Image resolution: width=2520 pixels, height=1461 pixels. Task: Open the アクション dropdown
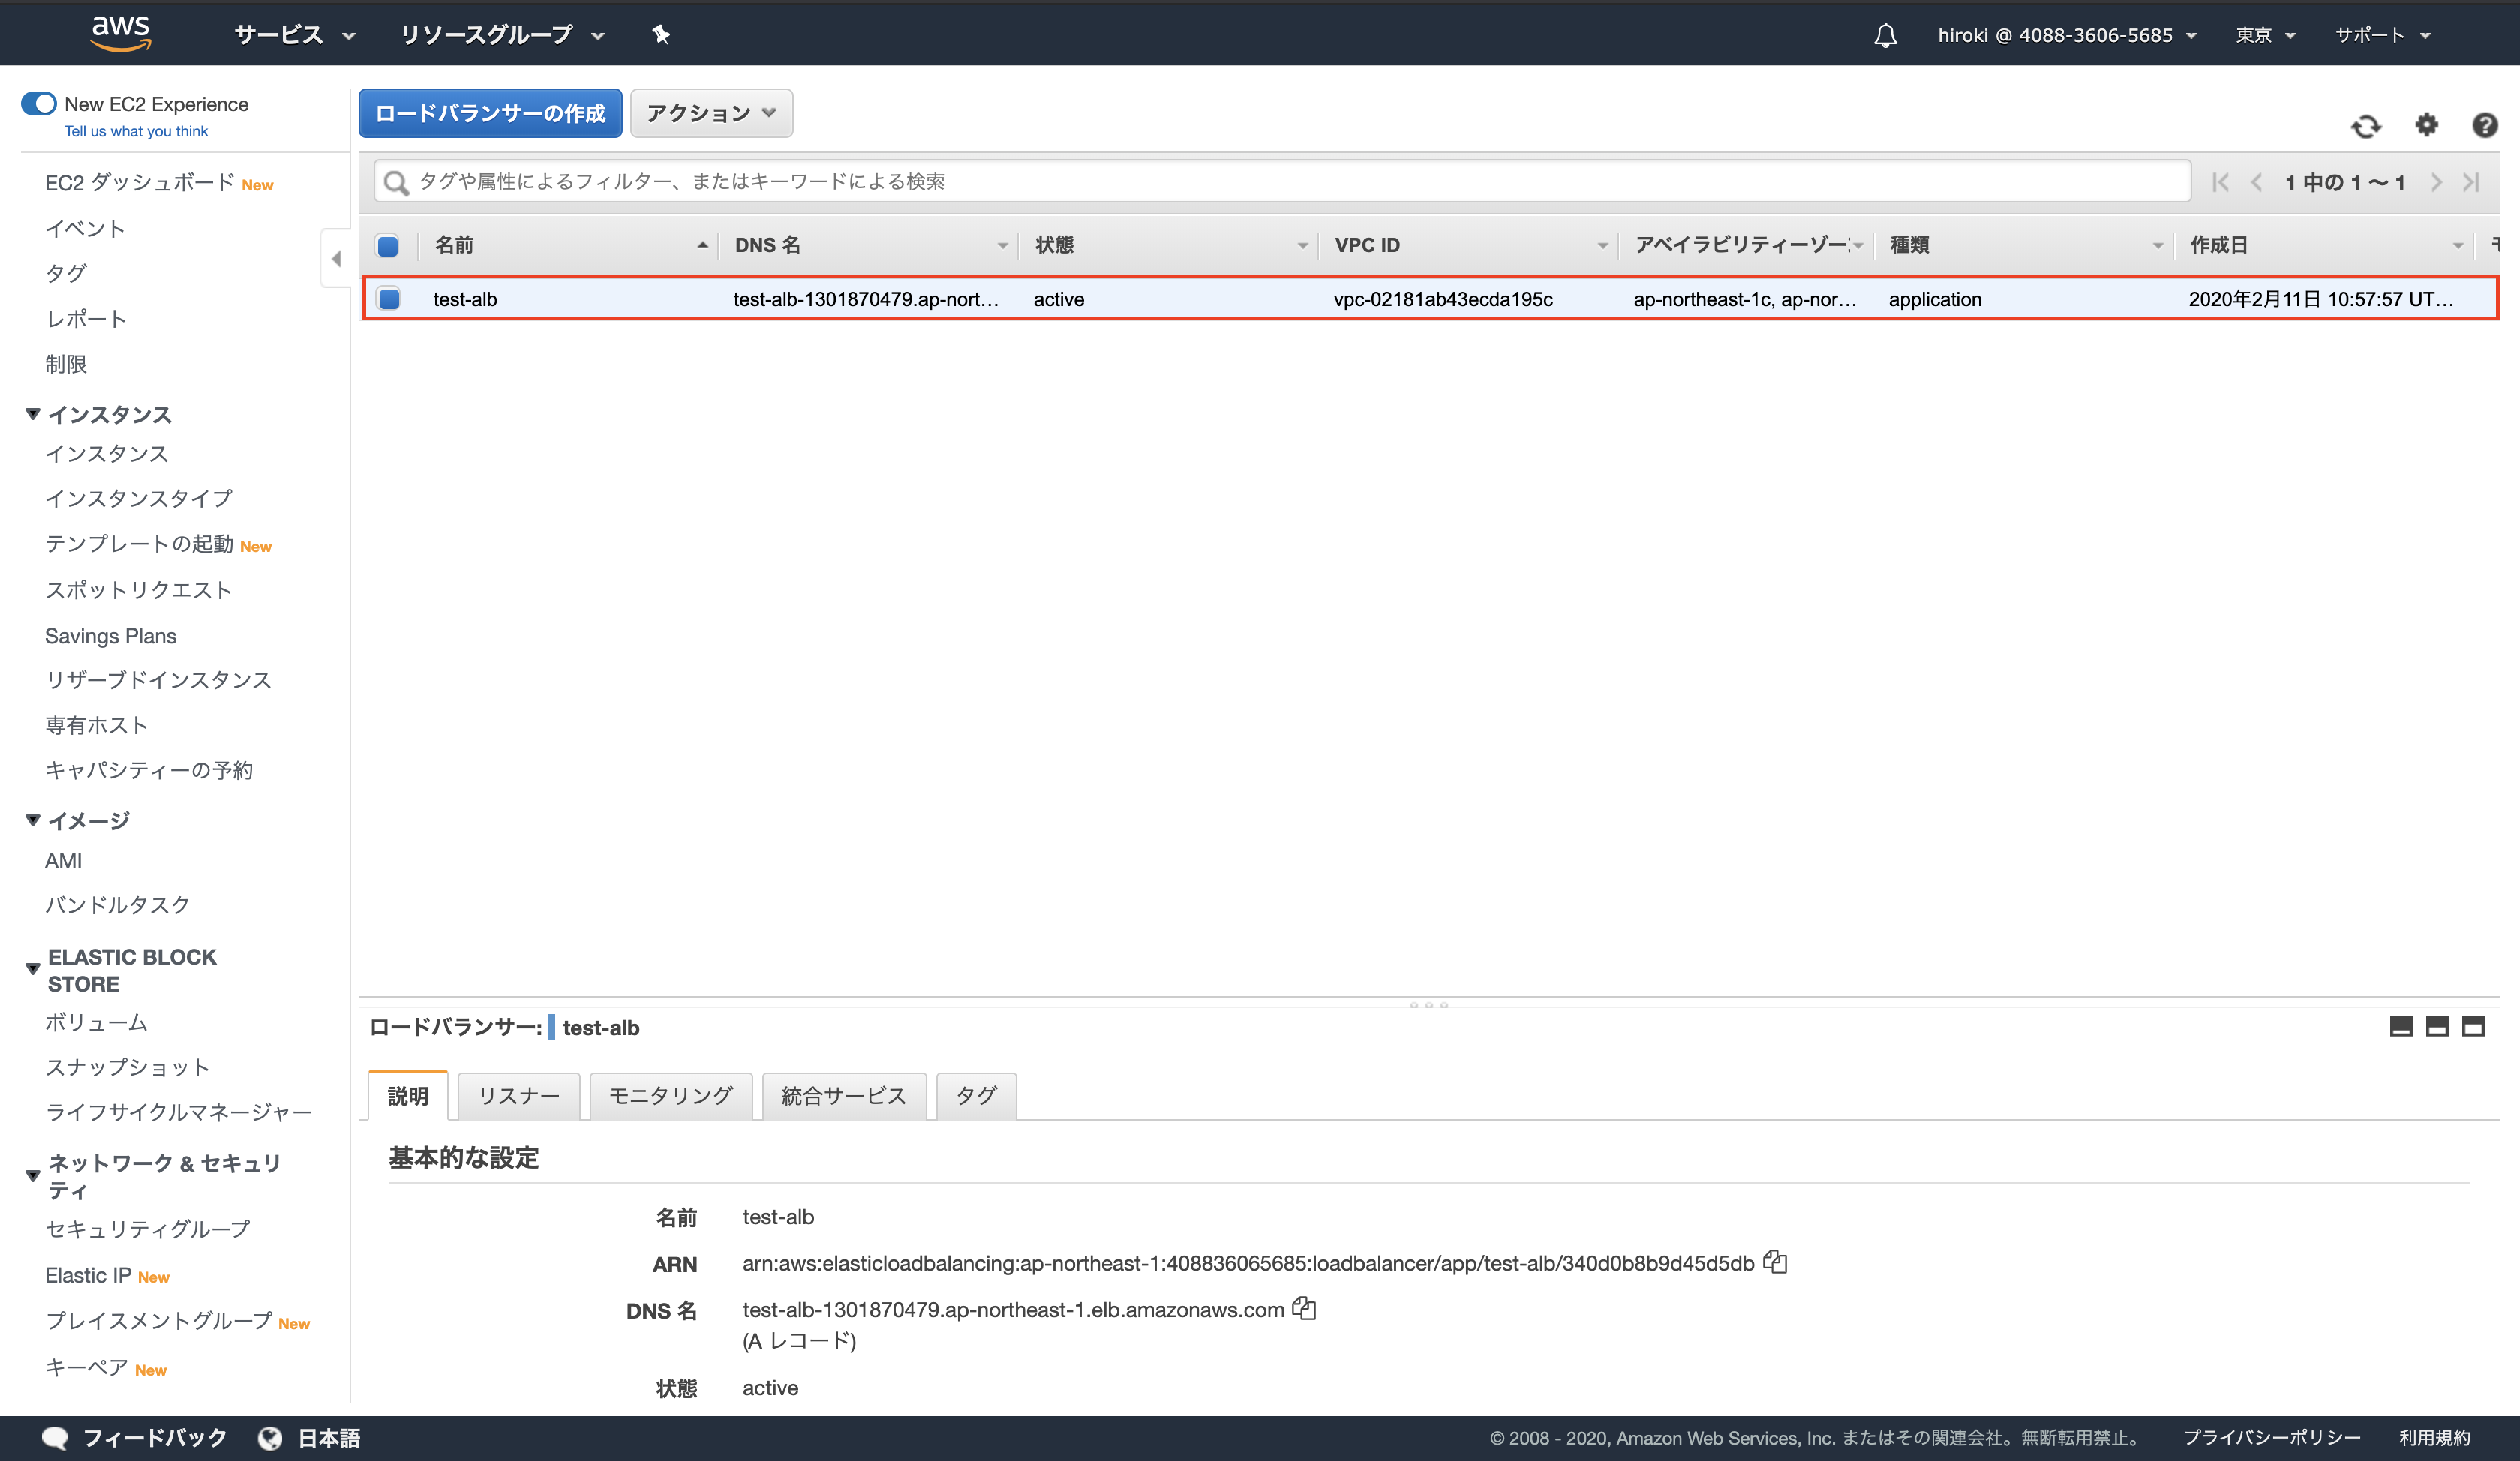click(x=711, y=113)
